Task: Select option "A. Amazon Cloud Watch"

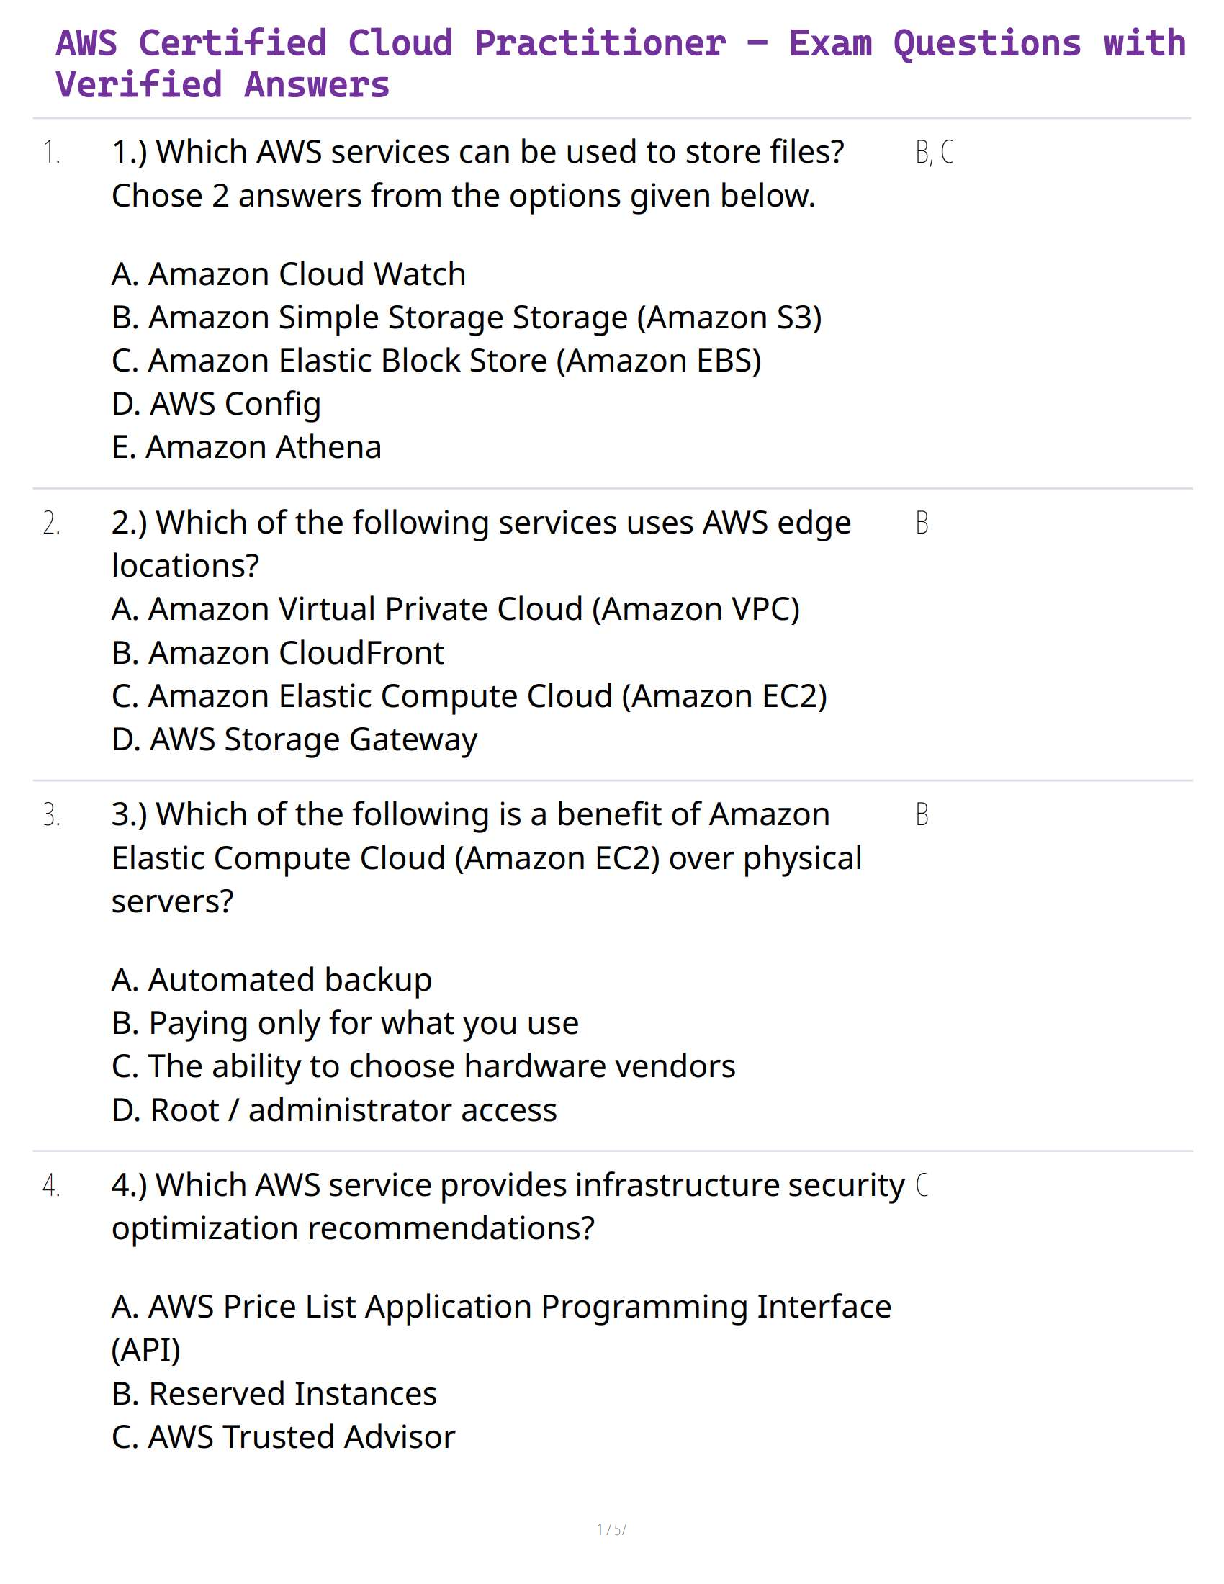Action: pos(288,274)
